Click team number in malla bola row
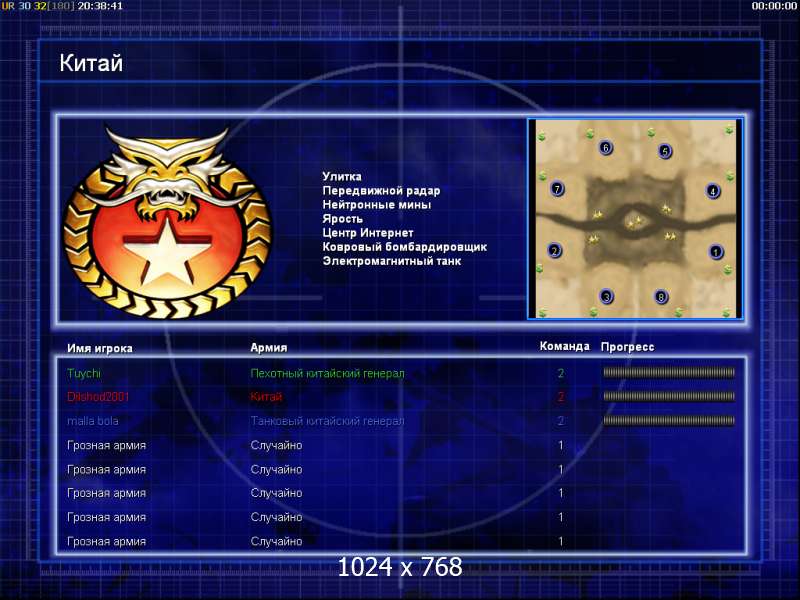Image resolution: width=800 pixels, height=600 pixels. [561, 421]
